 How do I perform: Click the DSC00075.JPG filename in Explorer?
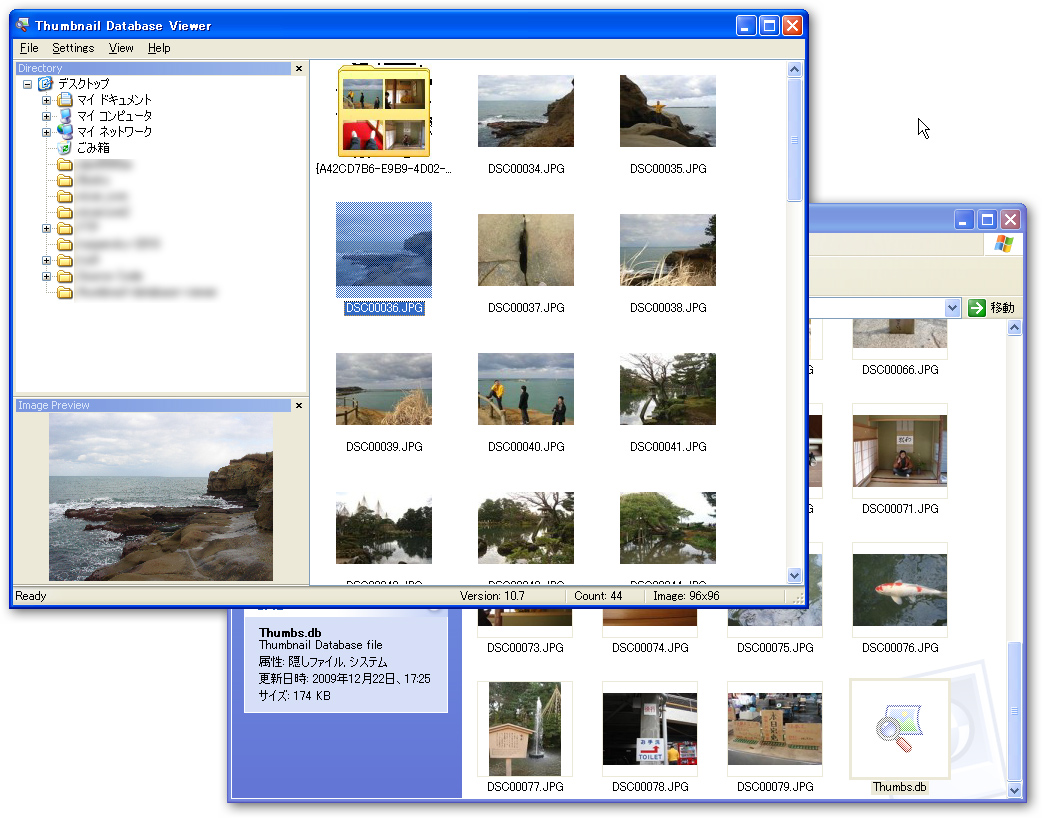776,648
